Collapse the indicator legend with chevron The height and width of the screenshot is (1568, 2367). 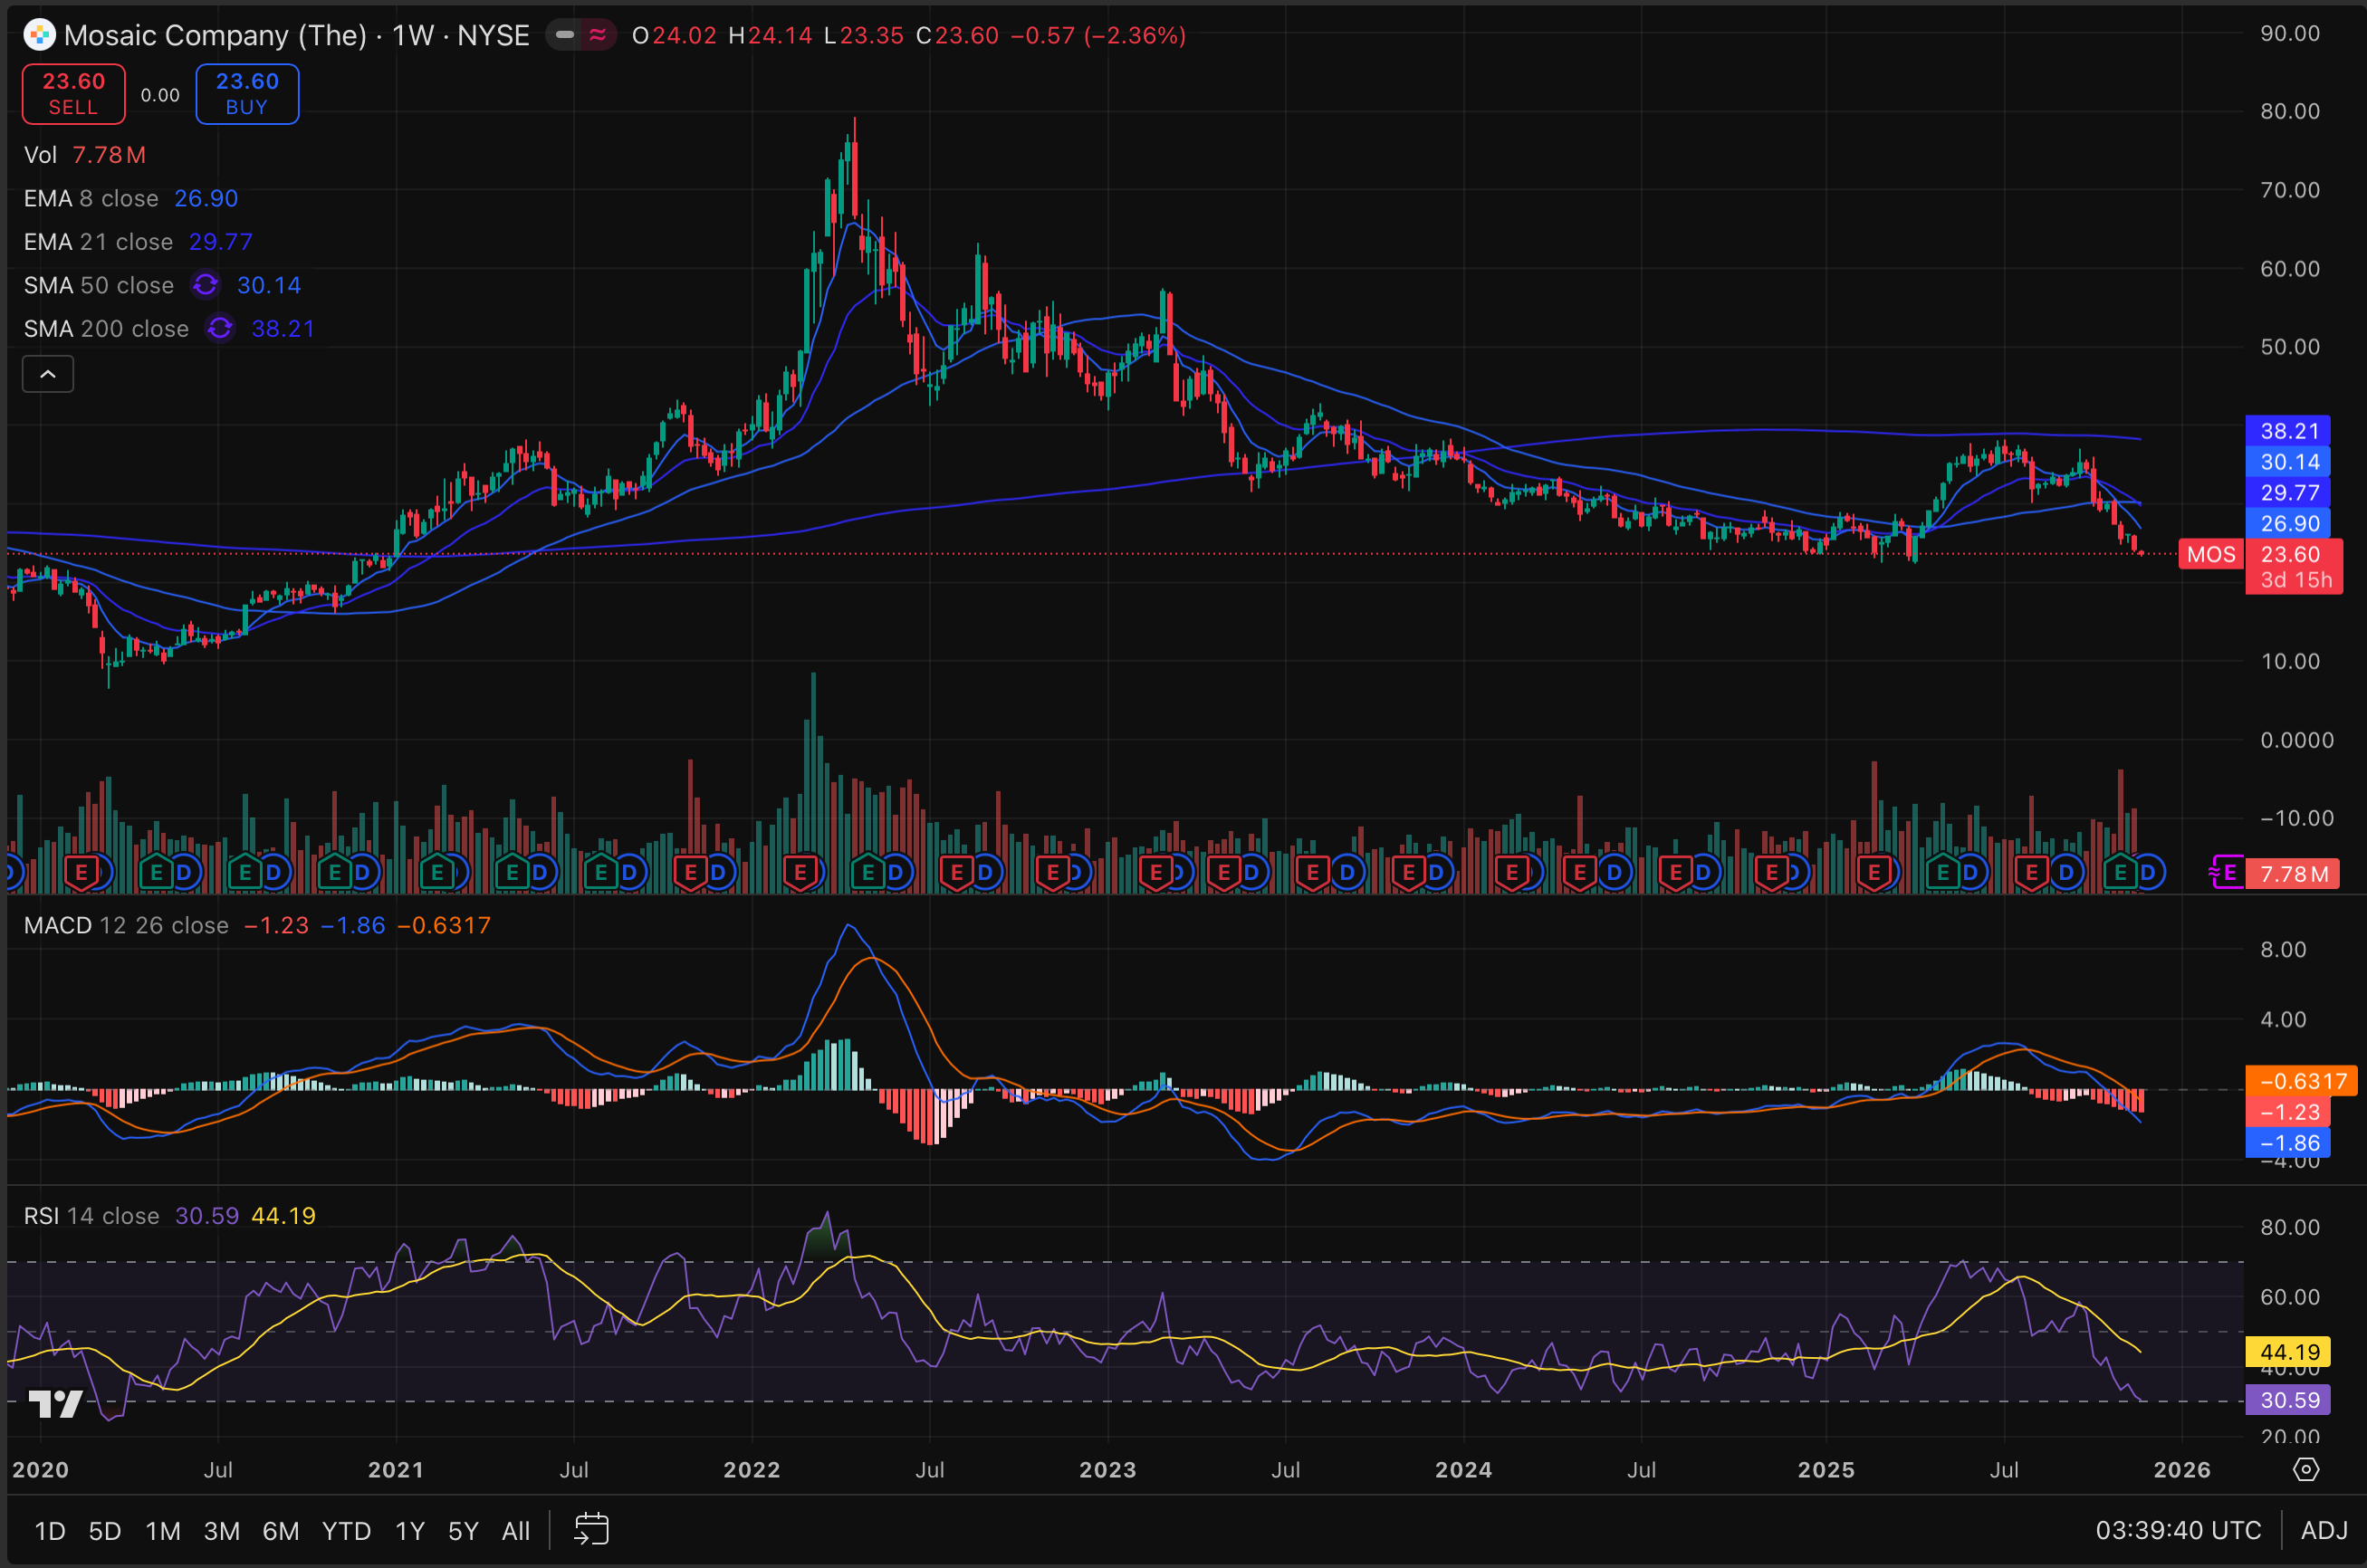[x=48, y=374]
